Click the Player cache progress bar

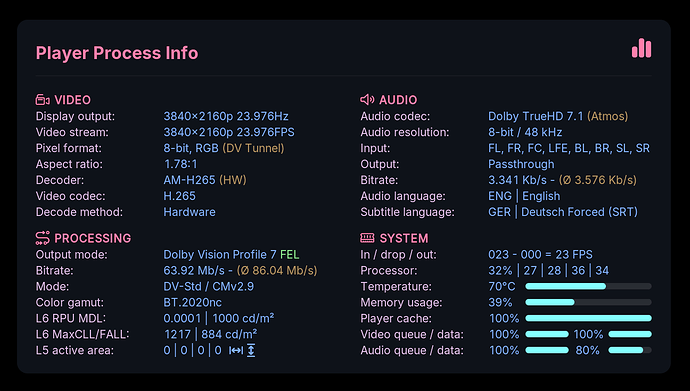[588, 318]
